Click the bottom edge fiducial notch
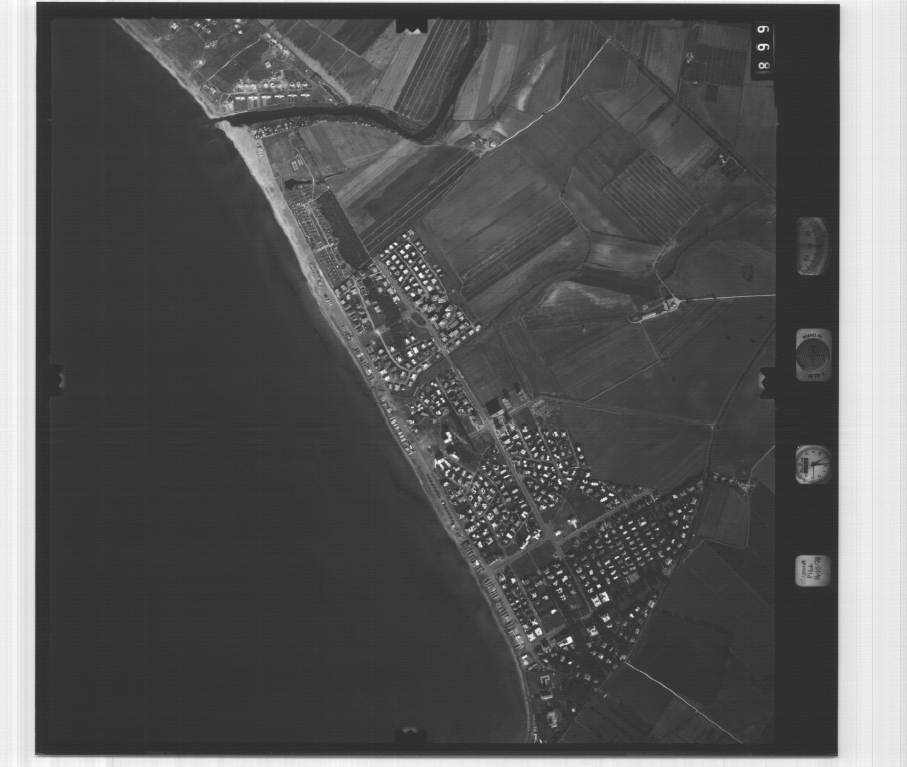Screen dimensions: 907x767 point(410,736)
